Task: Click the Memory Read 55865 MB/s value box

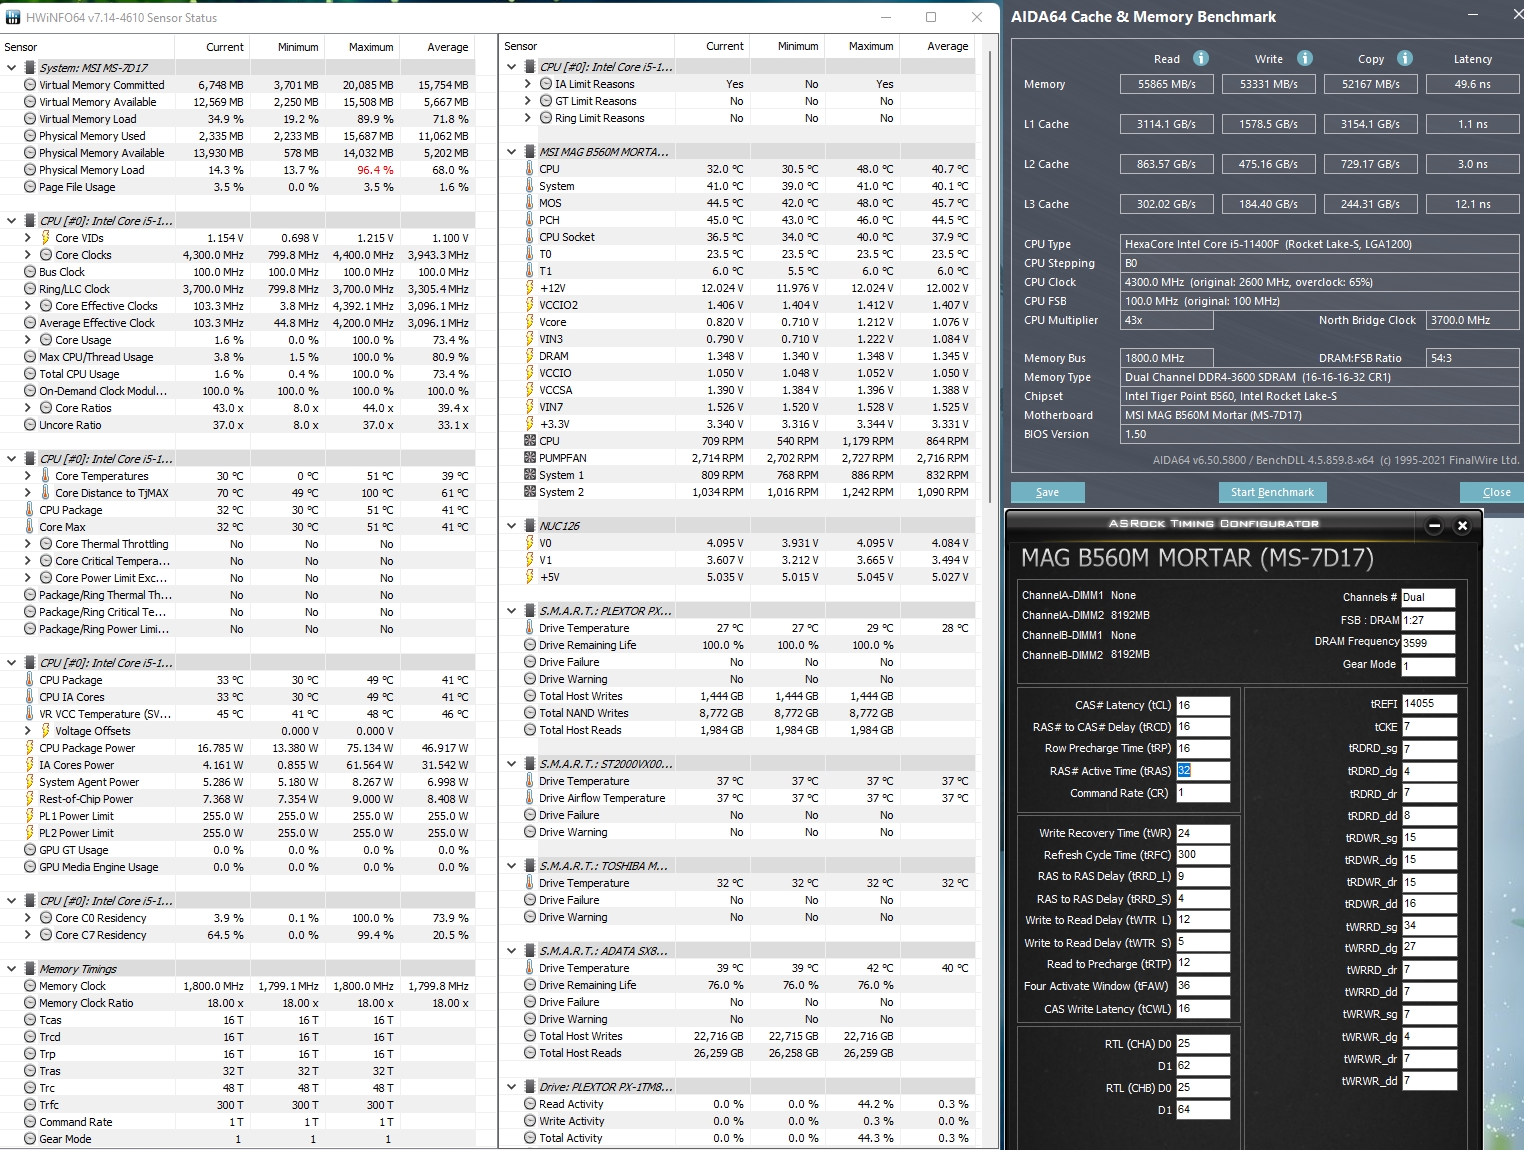Action: point(1167,84)
